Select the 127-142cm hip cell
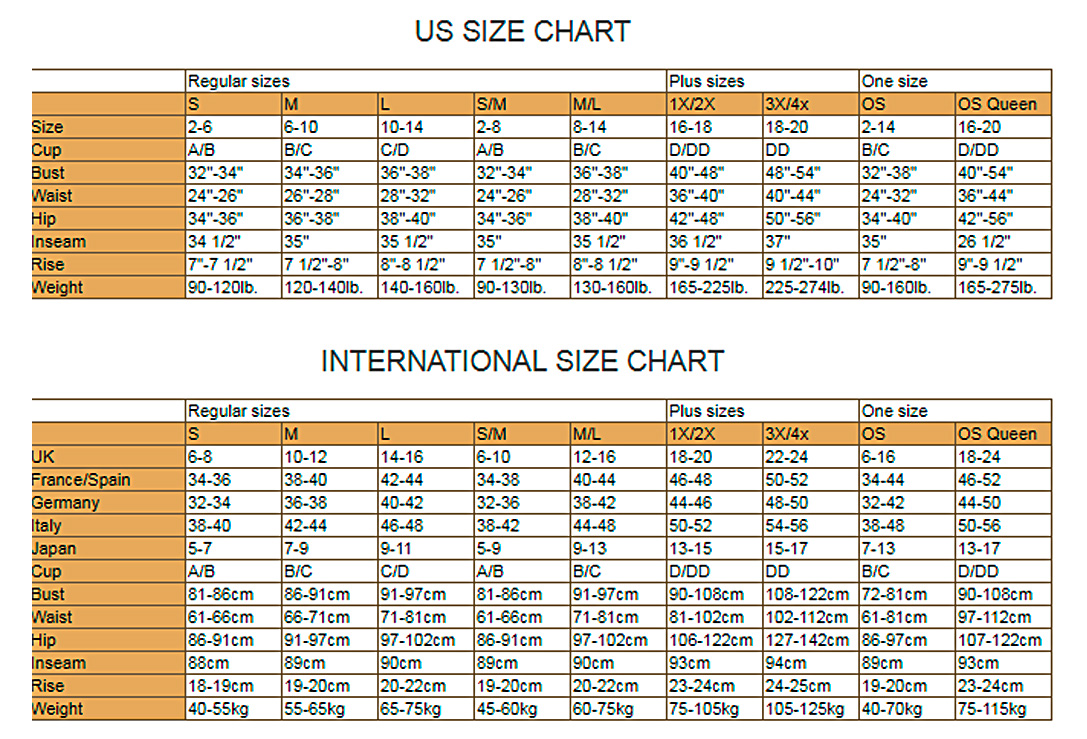The height and width of the screenshot is (739, 1087). (808, 641)
